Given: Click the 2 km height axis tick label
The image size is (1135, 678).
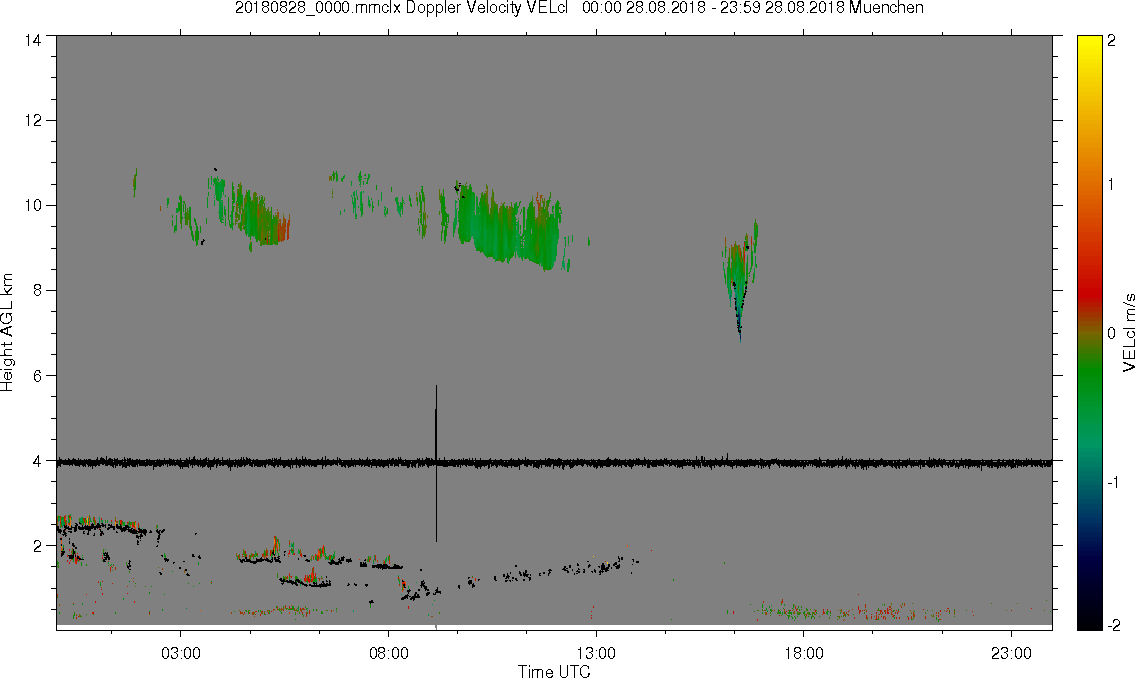Looking at the screenshot, I should (x=37, y=546).
